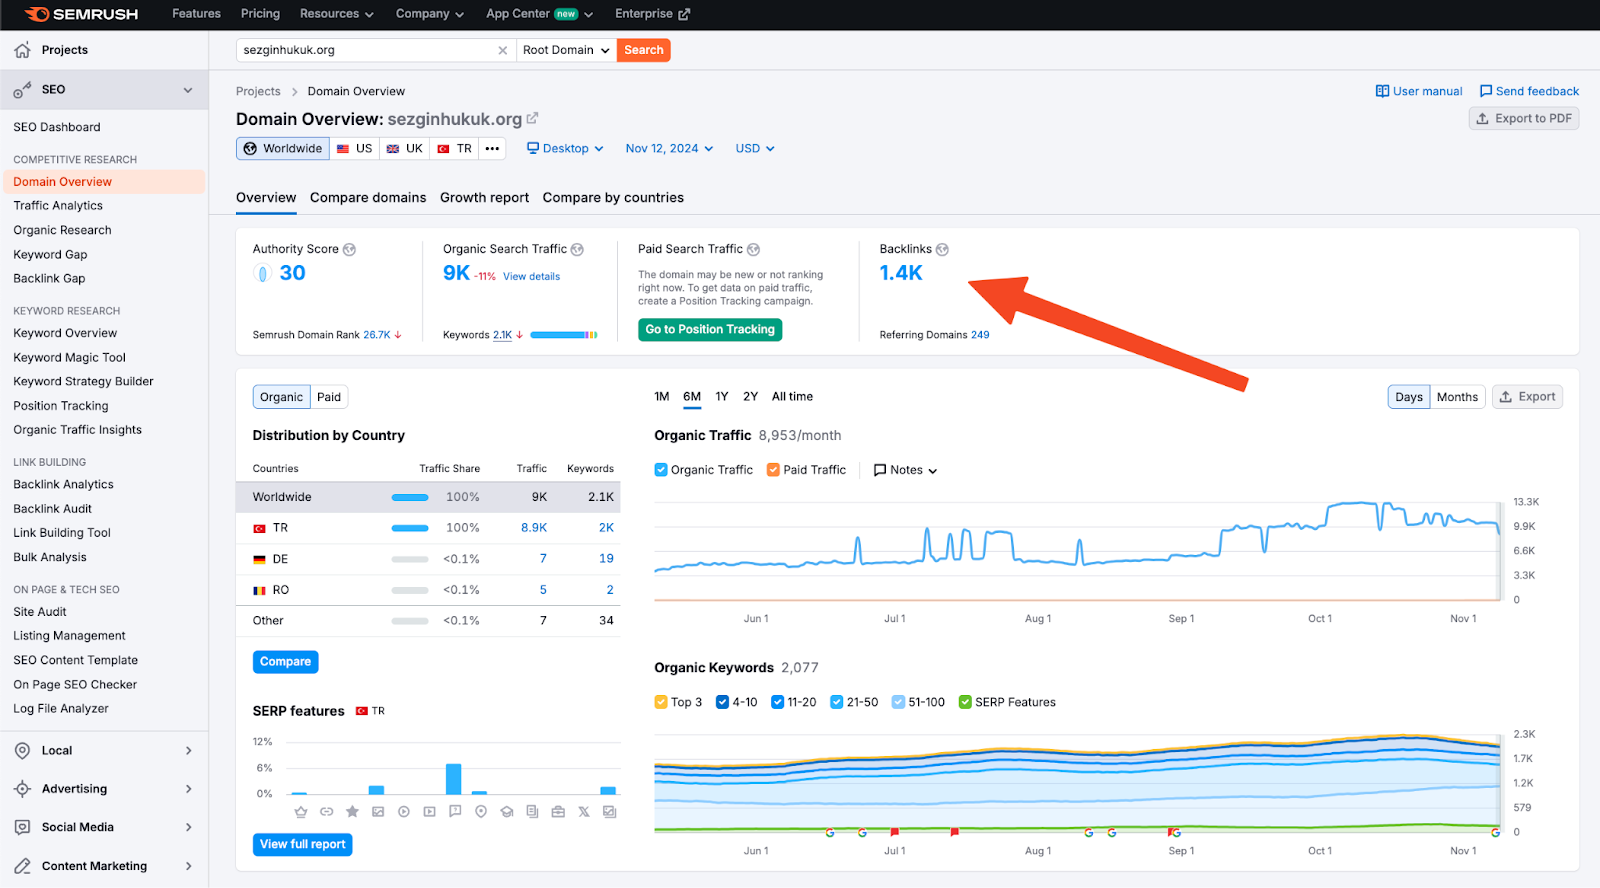Open USD currency dropdown
Viewport: 1600px width, 888px height.
click(x=755, y=149)
